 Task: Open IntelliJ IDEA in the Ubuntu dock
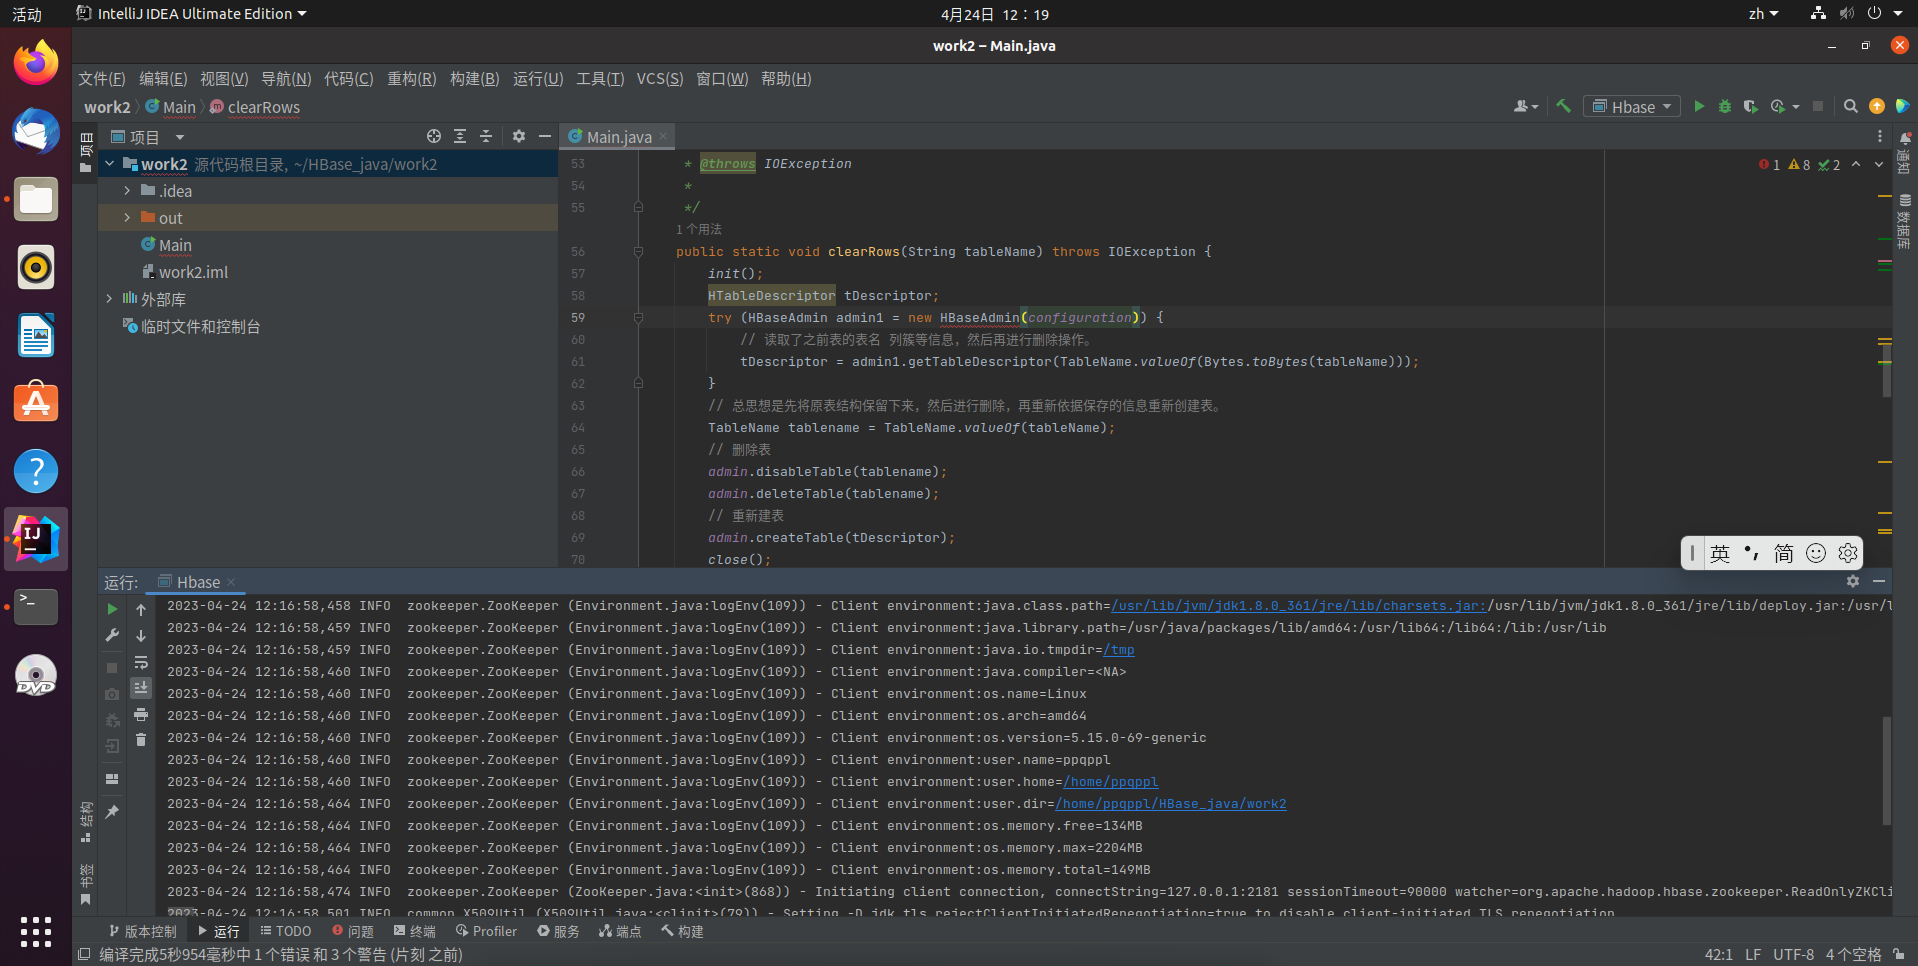36,538
